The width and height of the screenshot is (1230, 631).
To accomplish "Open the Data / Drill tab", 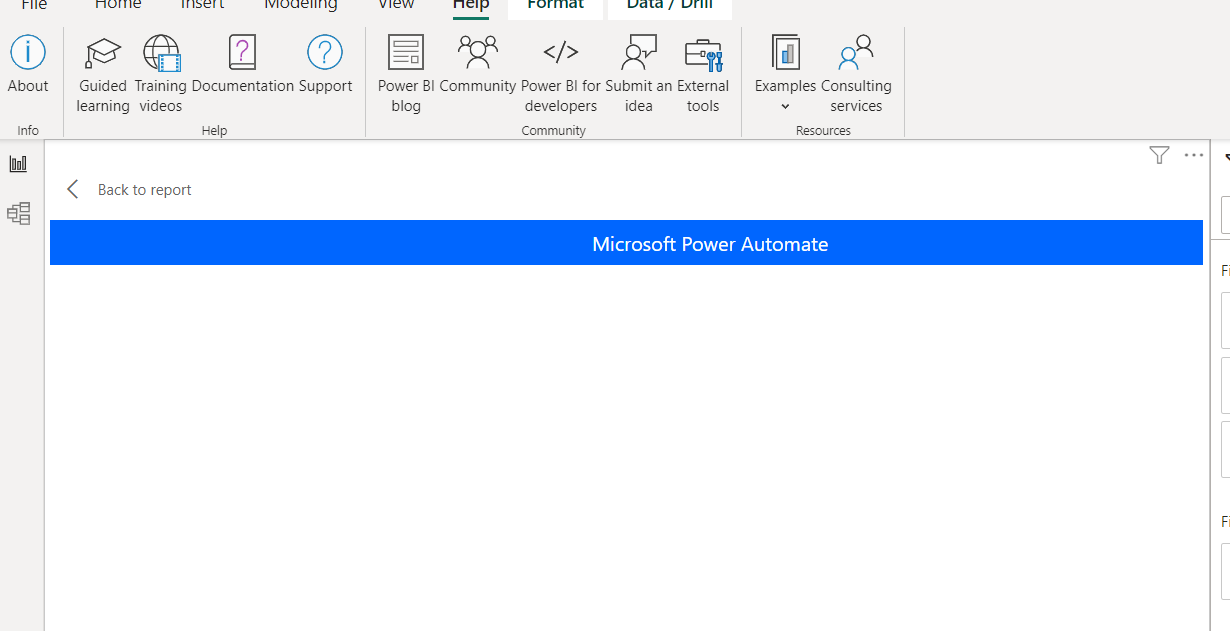I will pos(670,6).
